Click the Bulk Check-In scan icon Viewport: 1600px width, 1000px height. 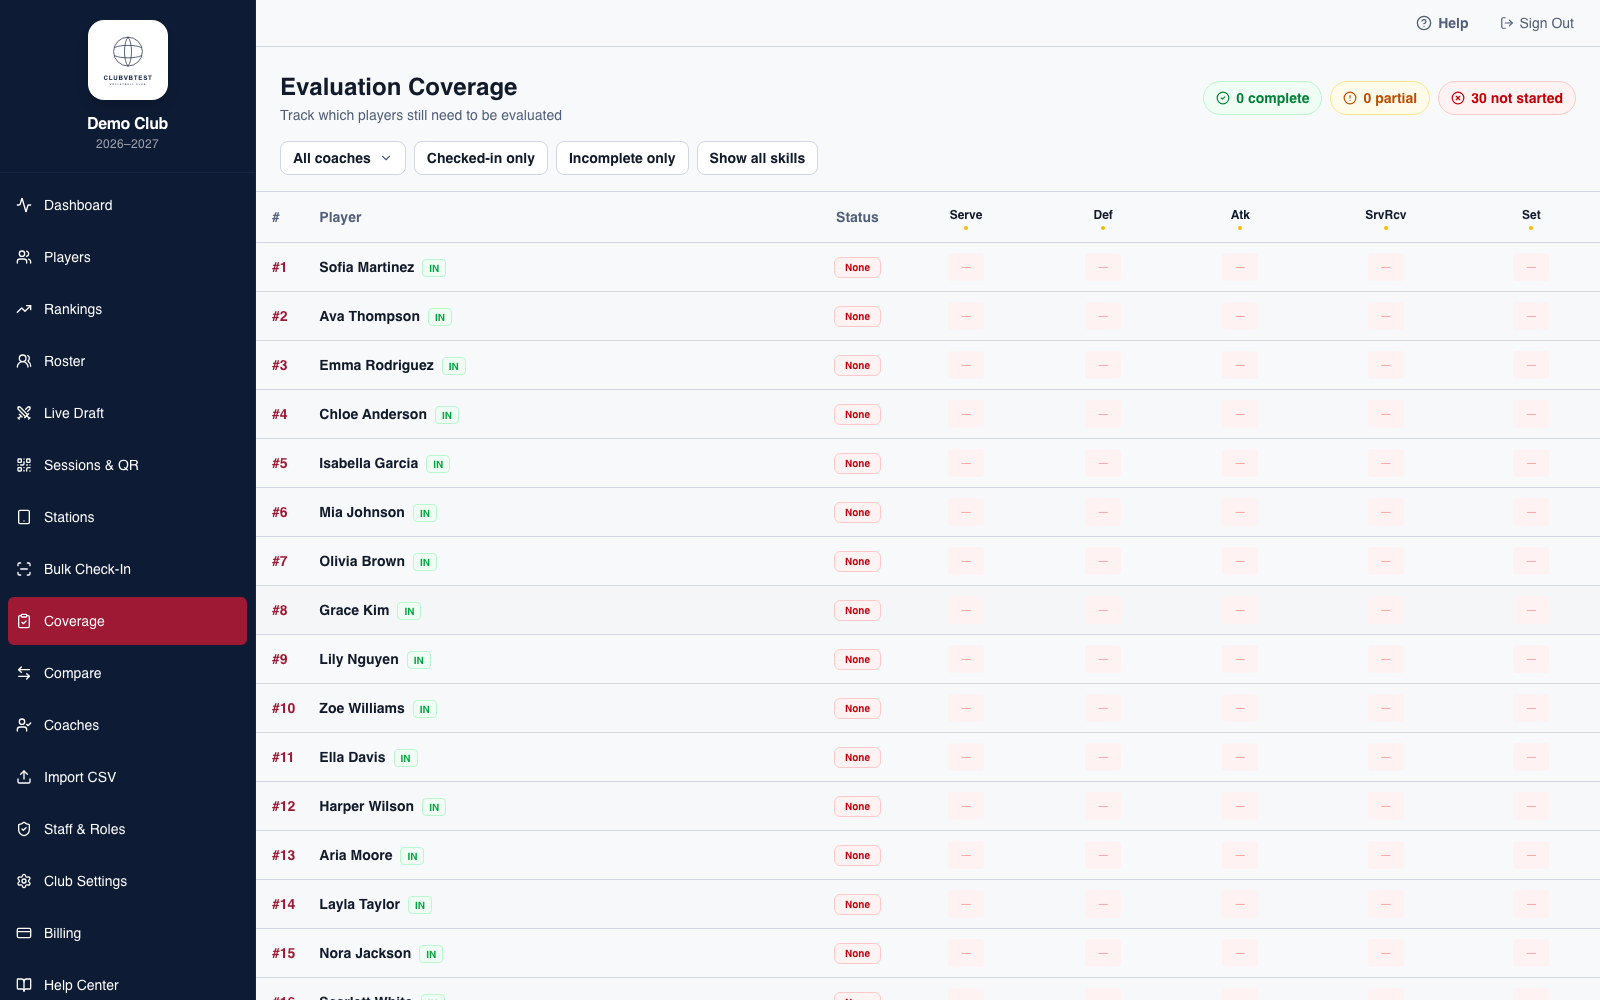tap(24, 569)
